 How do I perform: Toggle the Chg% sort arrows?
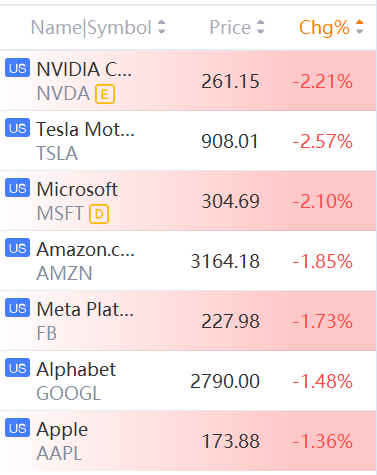tap(359, 27)
